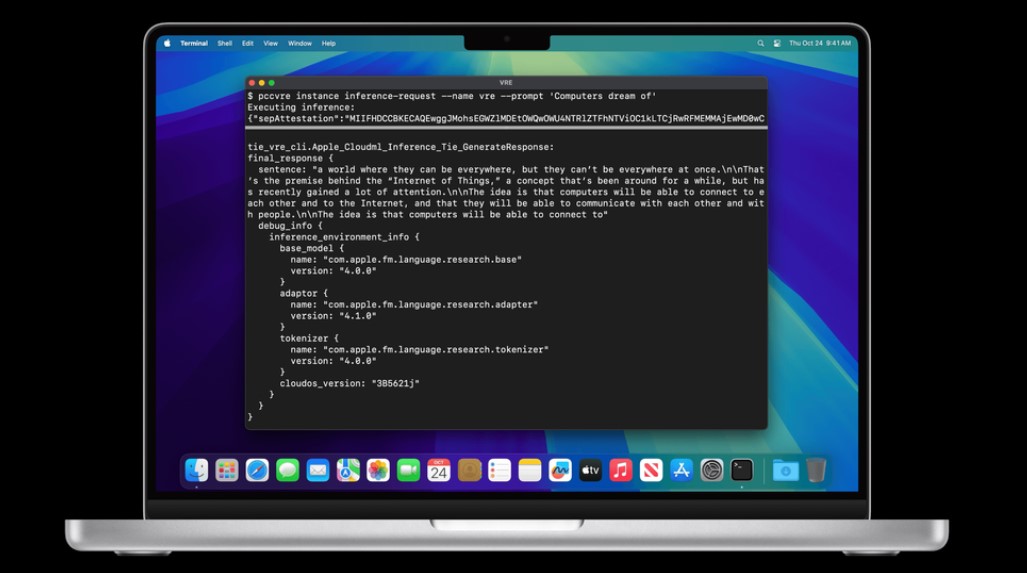
Task: Open Spotlight search in menu bar
Action: [760, 43]
